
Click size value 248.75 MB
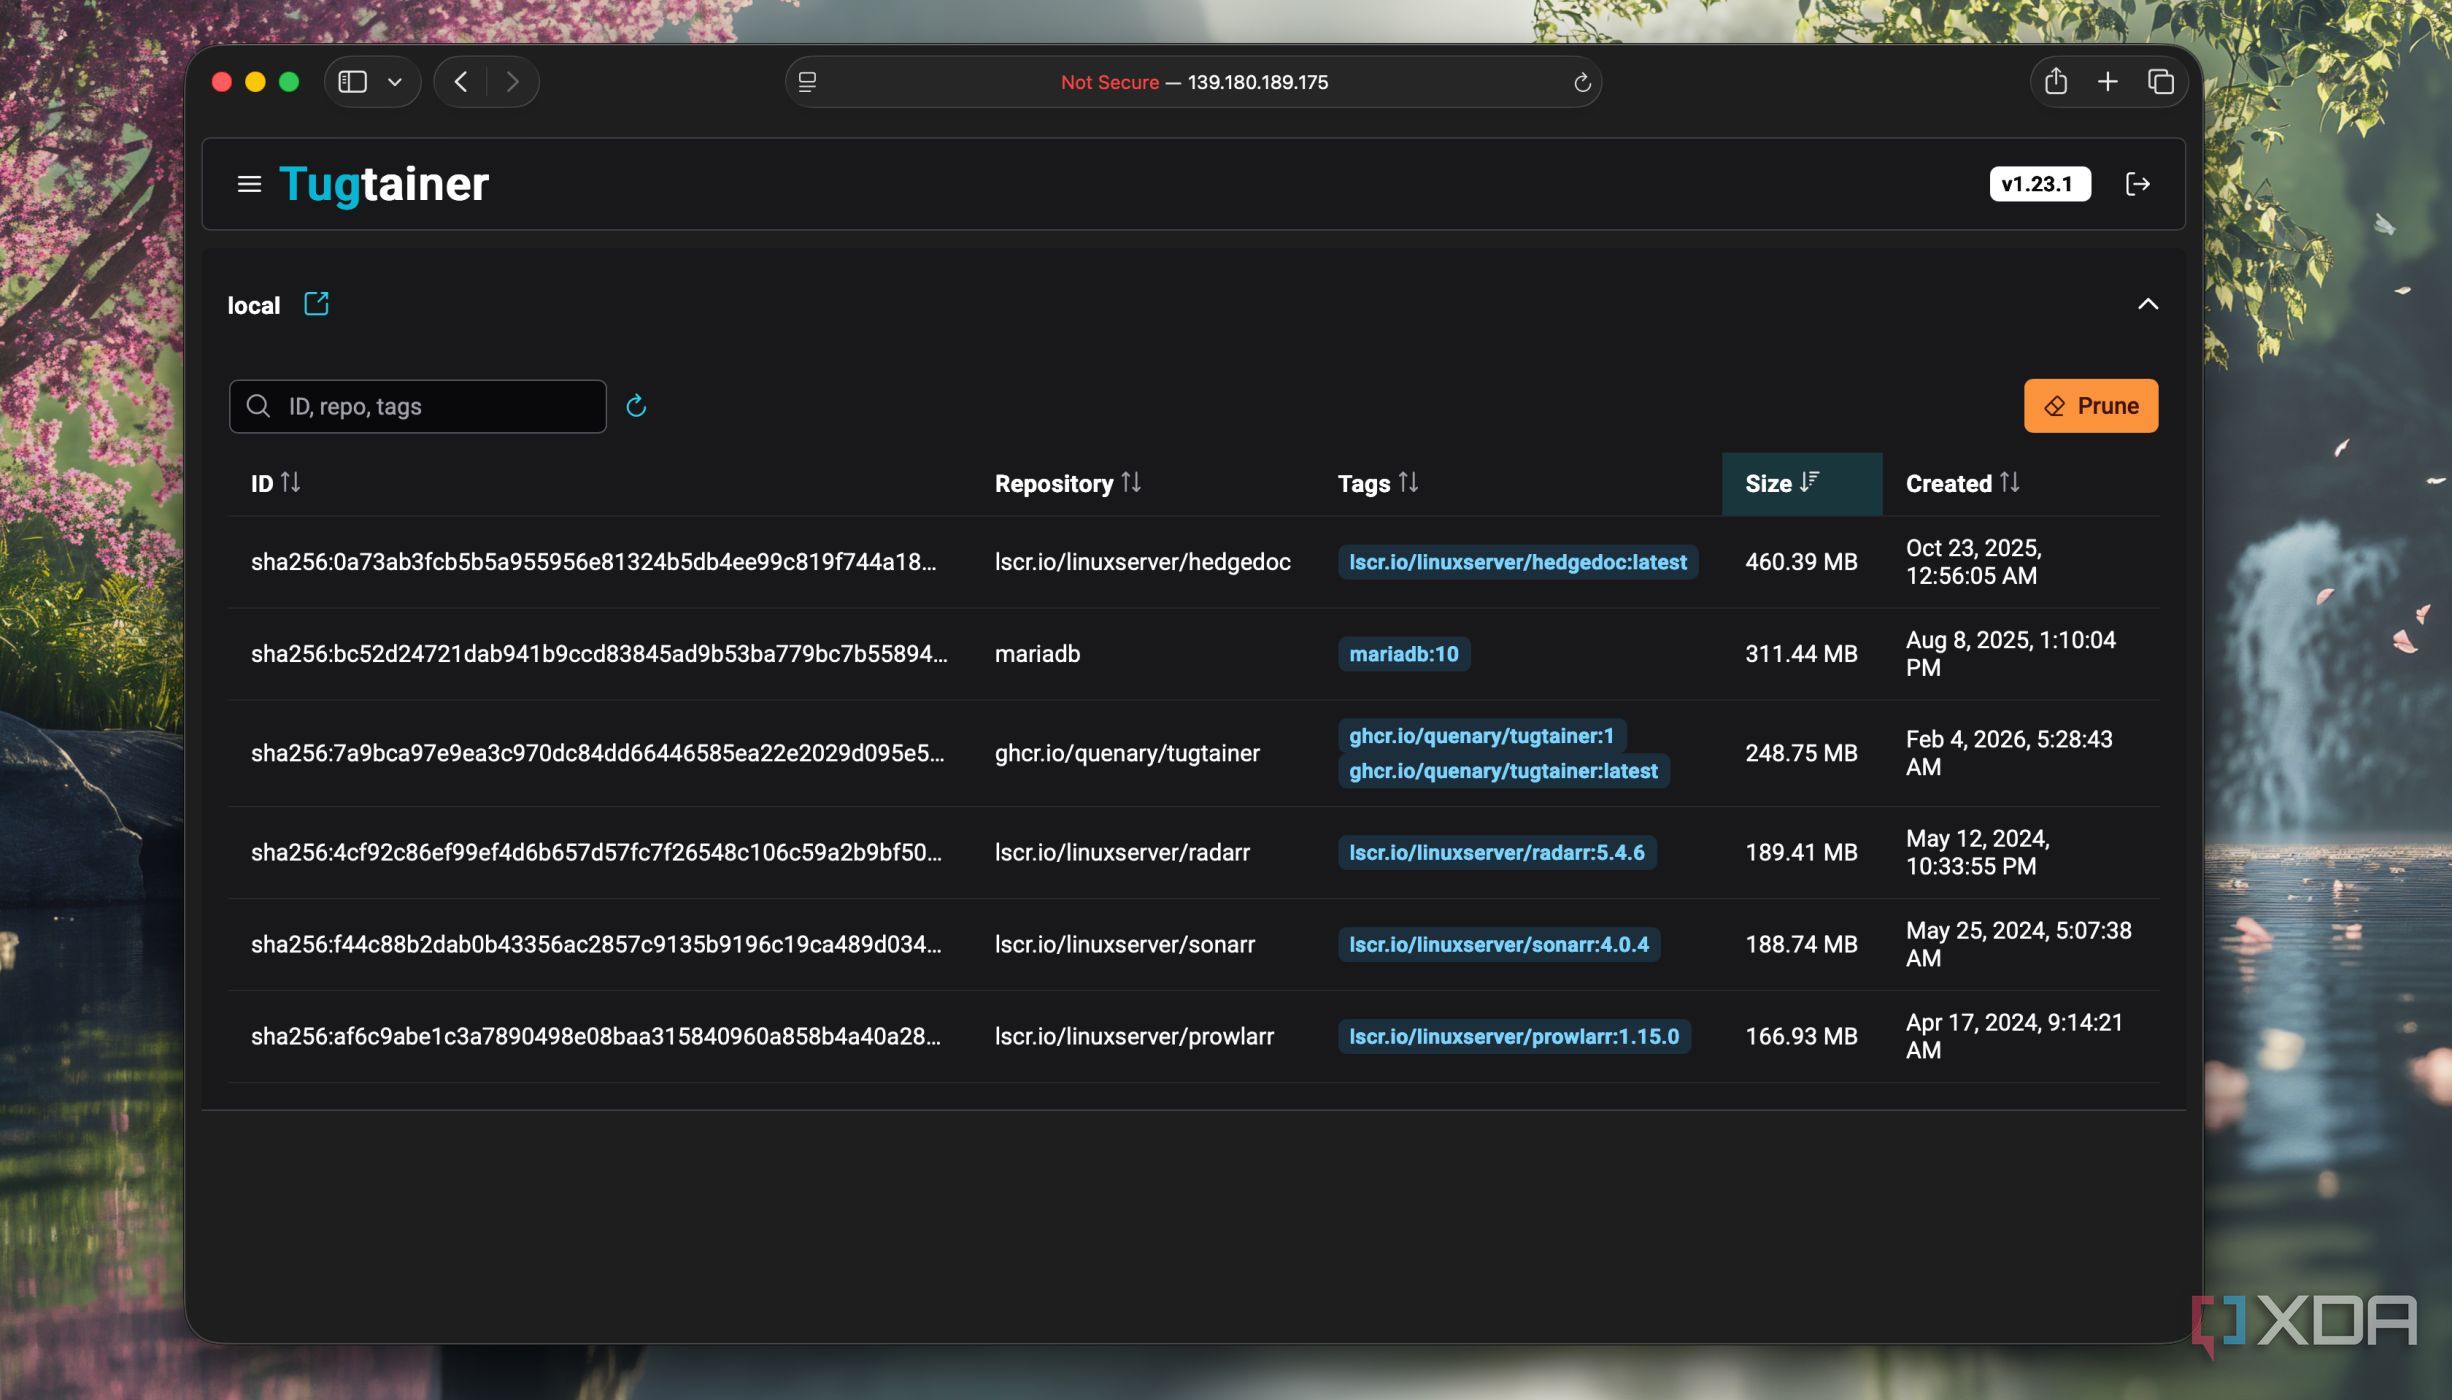click(1801, 753)
